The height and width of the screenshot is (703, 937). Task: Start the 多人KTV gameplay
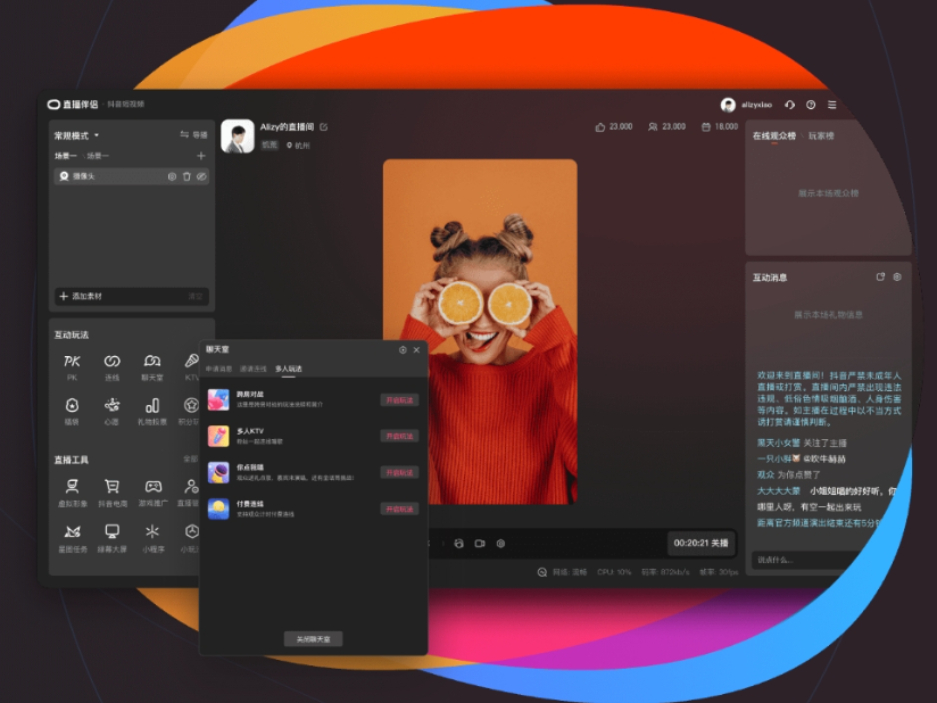[x=400, y=436]
